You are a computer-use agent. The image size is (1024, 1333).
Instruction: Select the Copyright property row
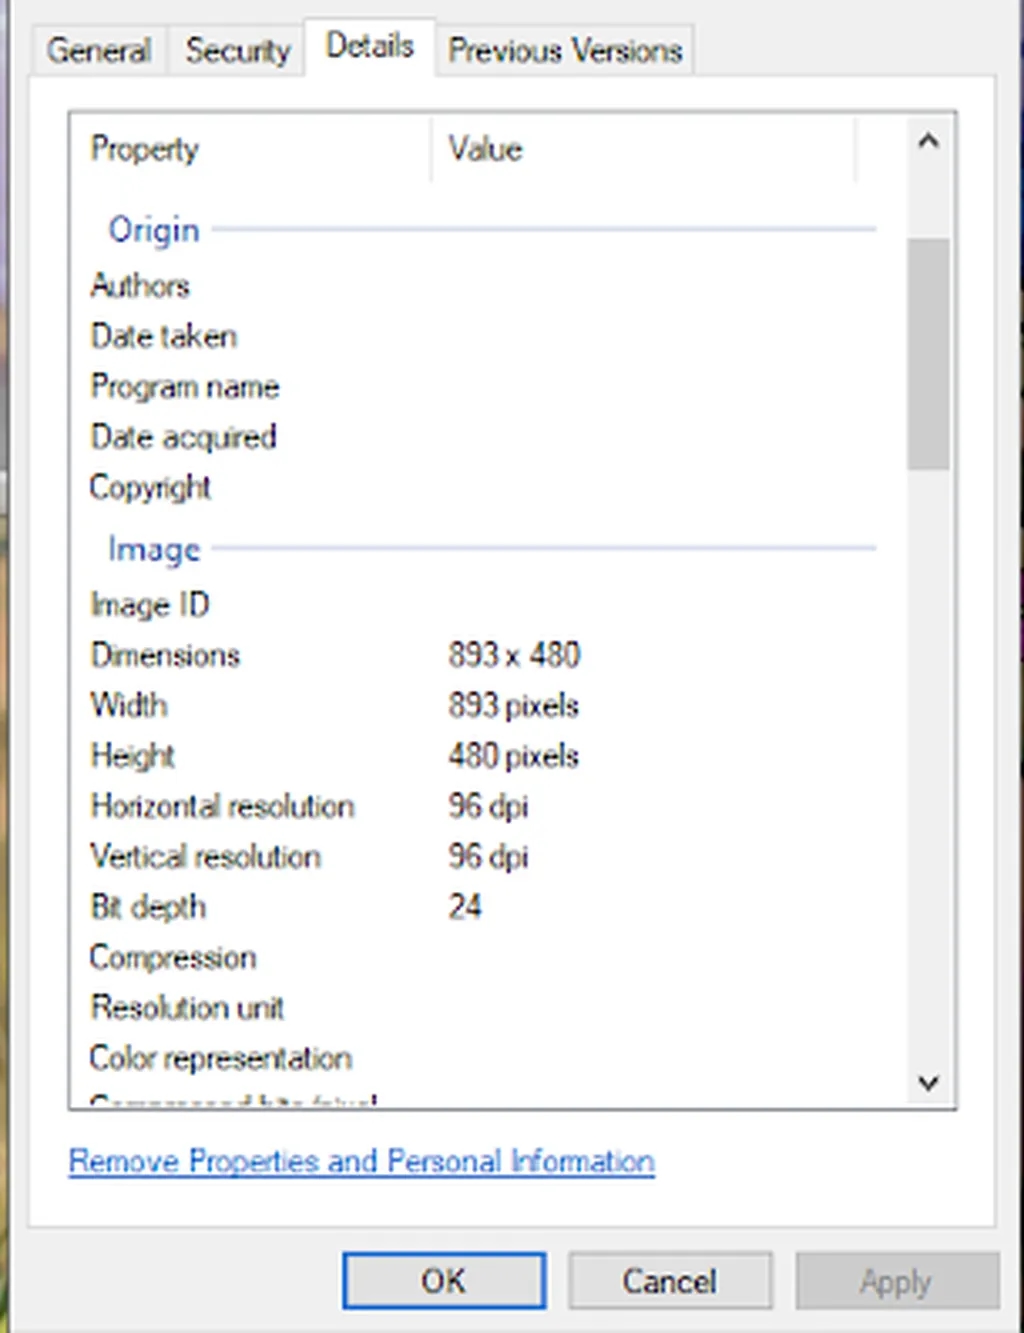(150, 488)
